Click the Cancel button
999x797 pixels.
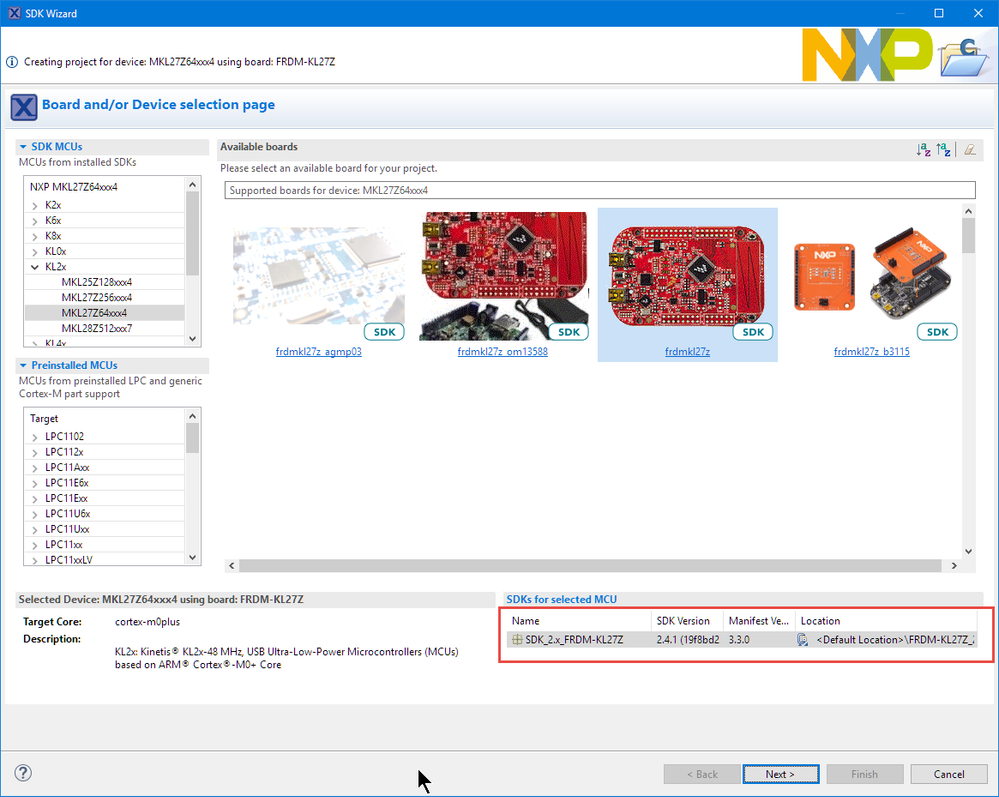point(949,774)
